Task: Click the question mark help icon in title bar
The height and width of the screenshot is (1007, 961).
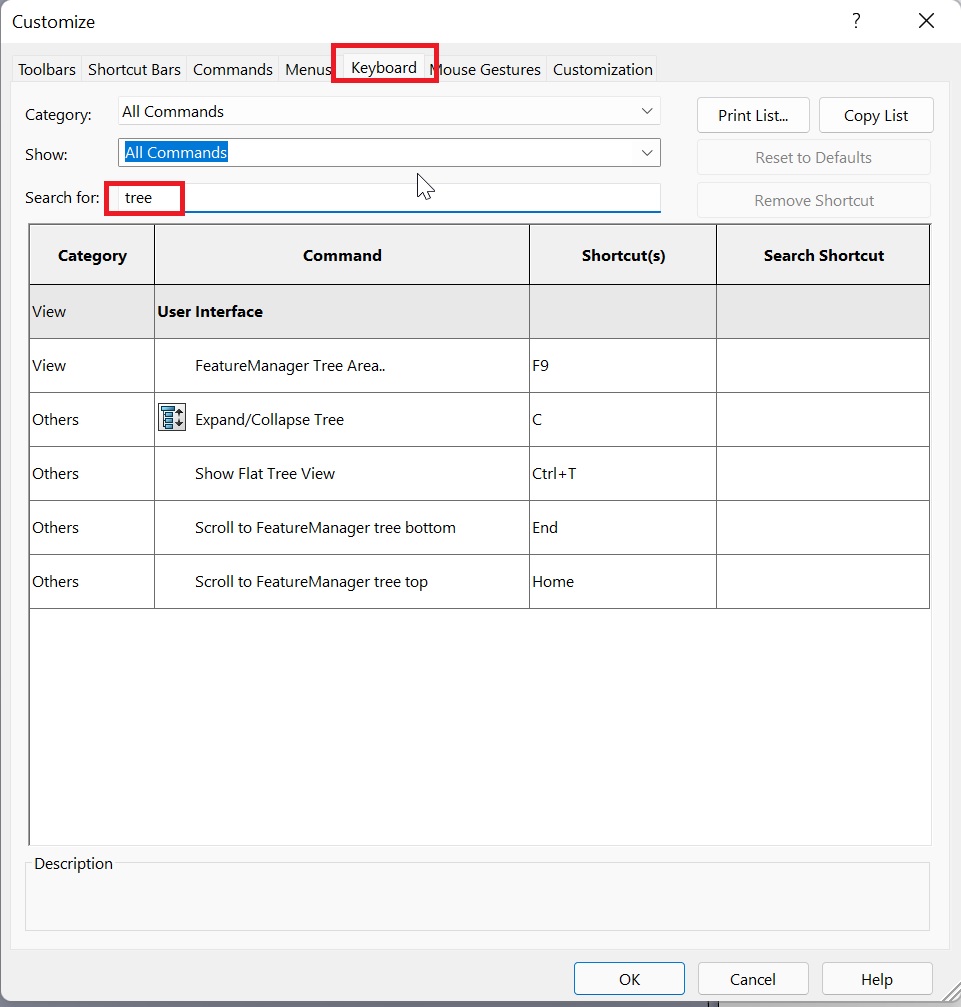Action: tap(856, 21)
